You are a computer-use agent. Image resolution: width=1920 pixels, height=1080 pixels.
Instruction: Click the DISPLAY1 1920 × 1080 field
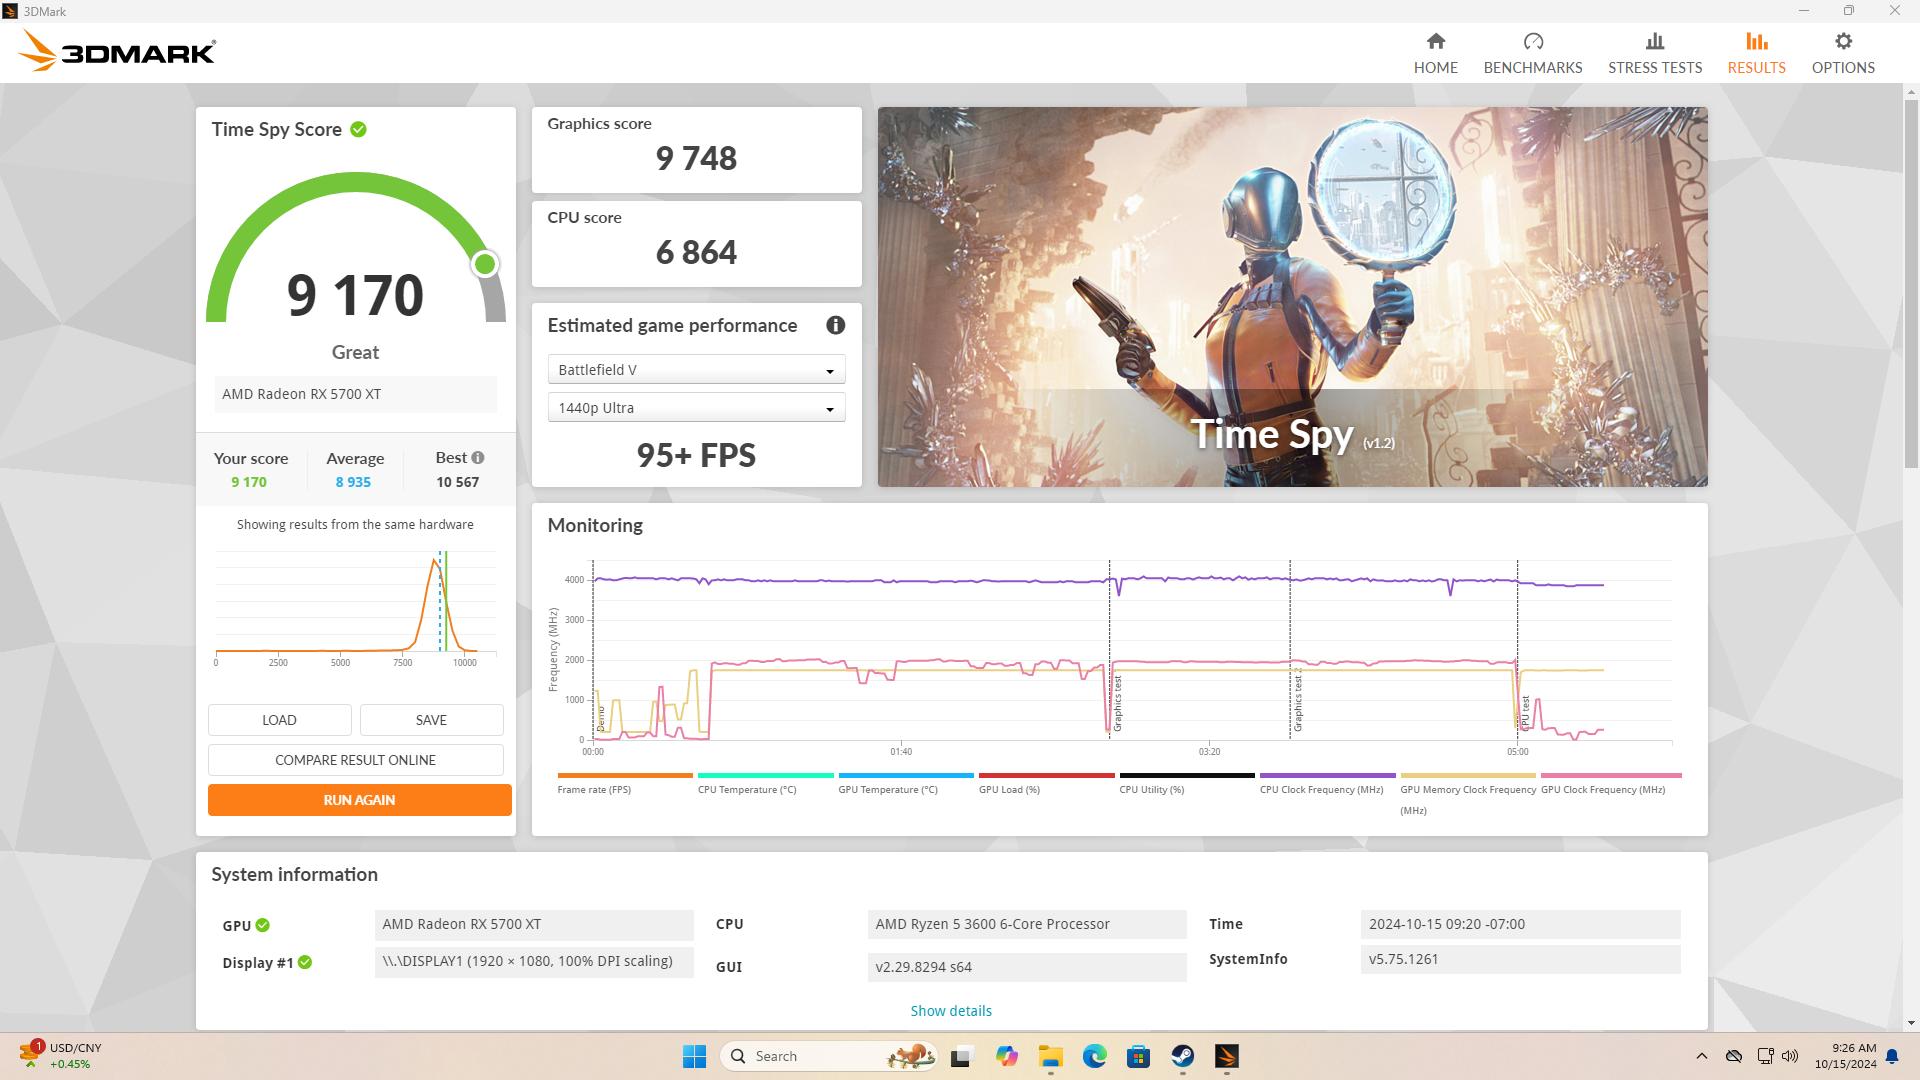pyautogui.click(x=534, y=962)
